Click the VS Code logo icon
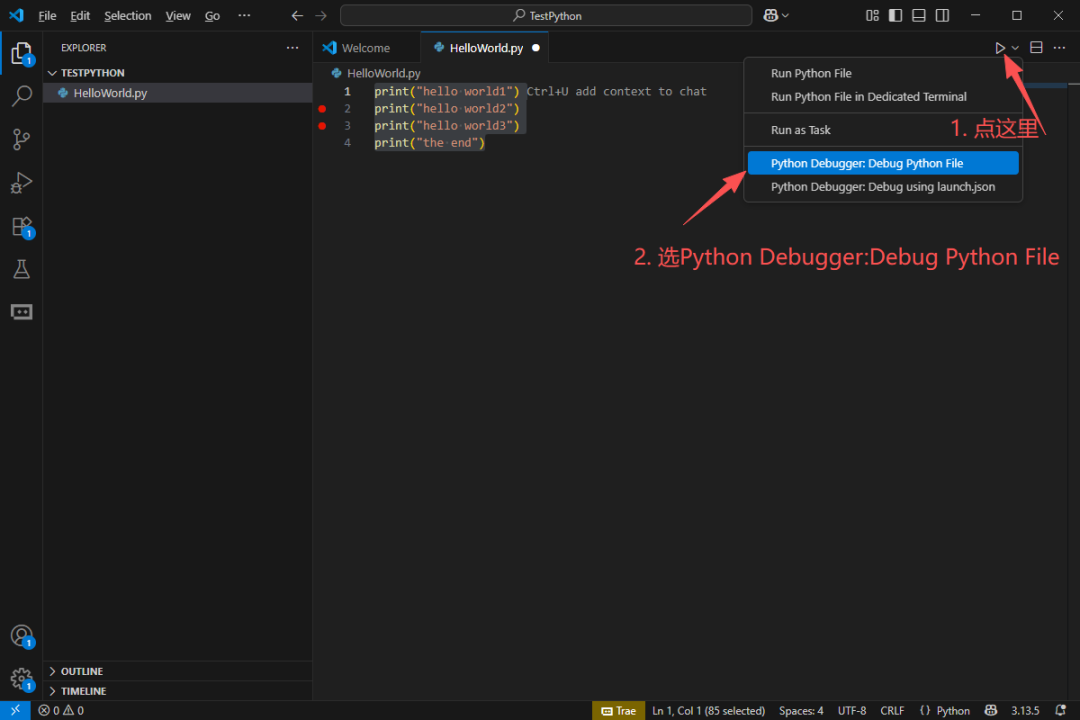The image size is (1080, 720). click(x=16, y=15)
